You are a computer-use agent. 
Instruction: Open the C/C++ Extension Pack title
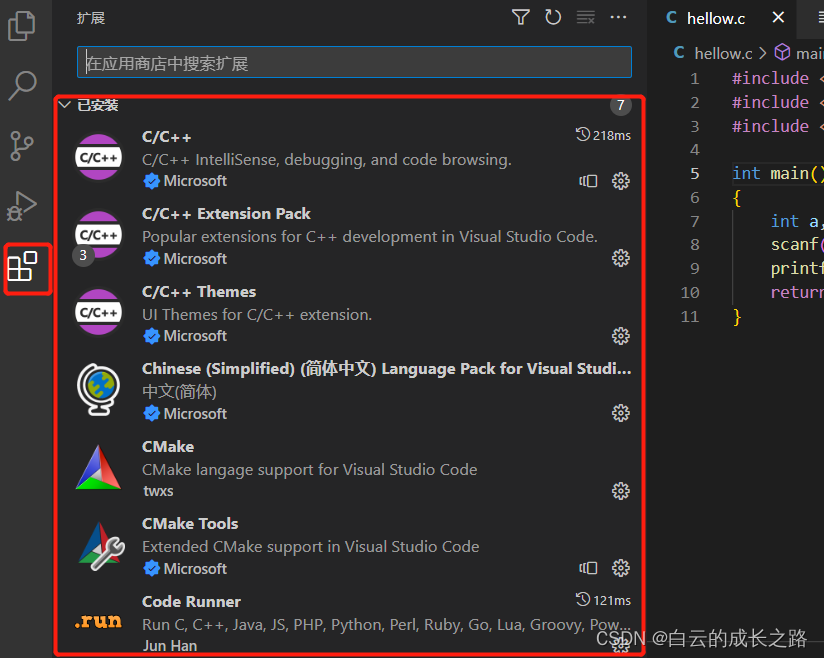(226, 214)
